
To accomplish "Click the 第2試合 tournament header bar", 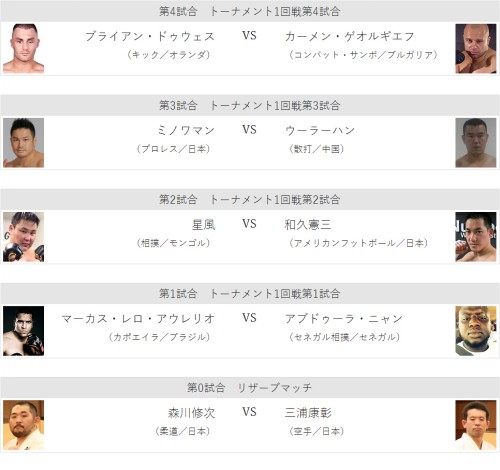I will (x=250, y=200).
